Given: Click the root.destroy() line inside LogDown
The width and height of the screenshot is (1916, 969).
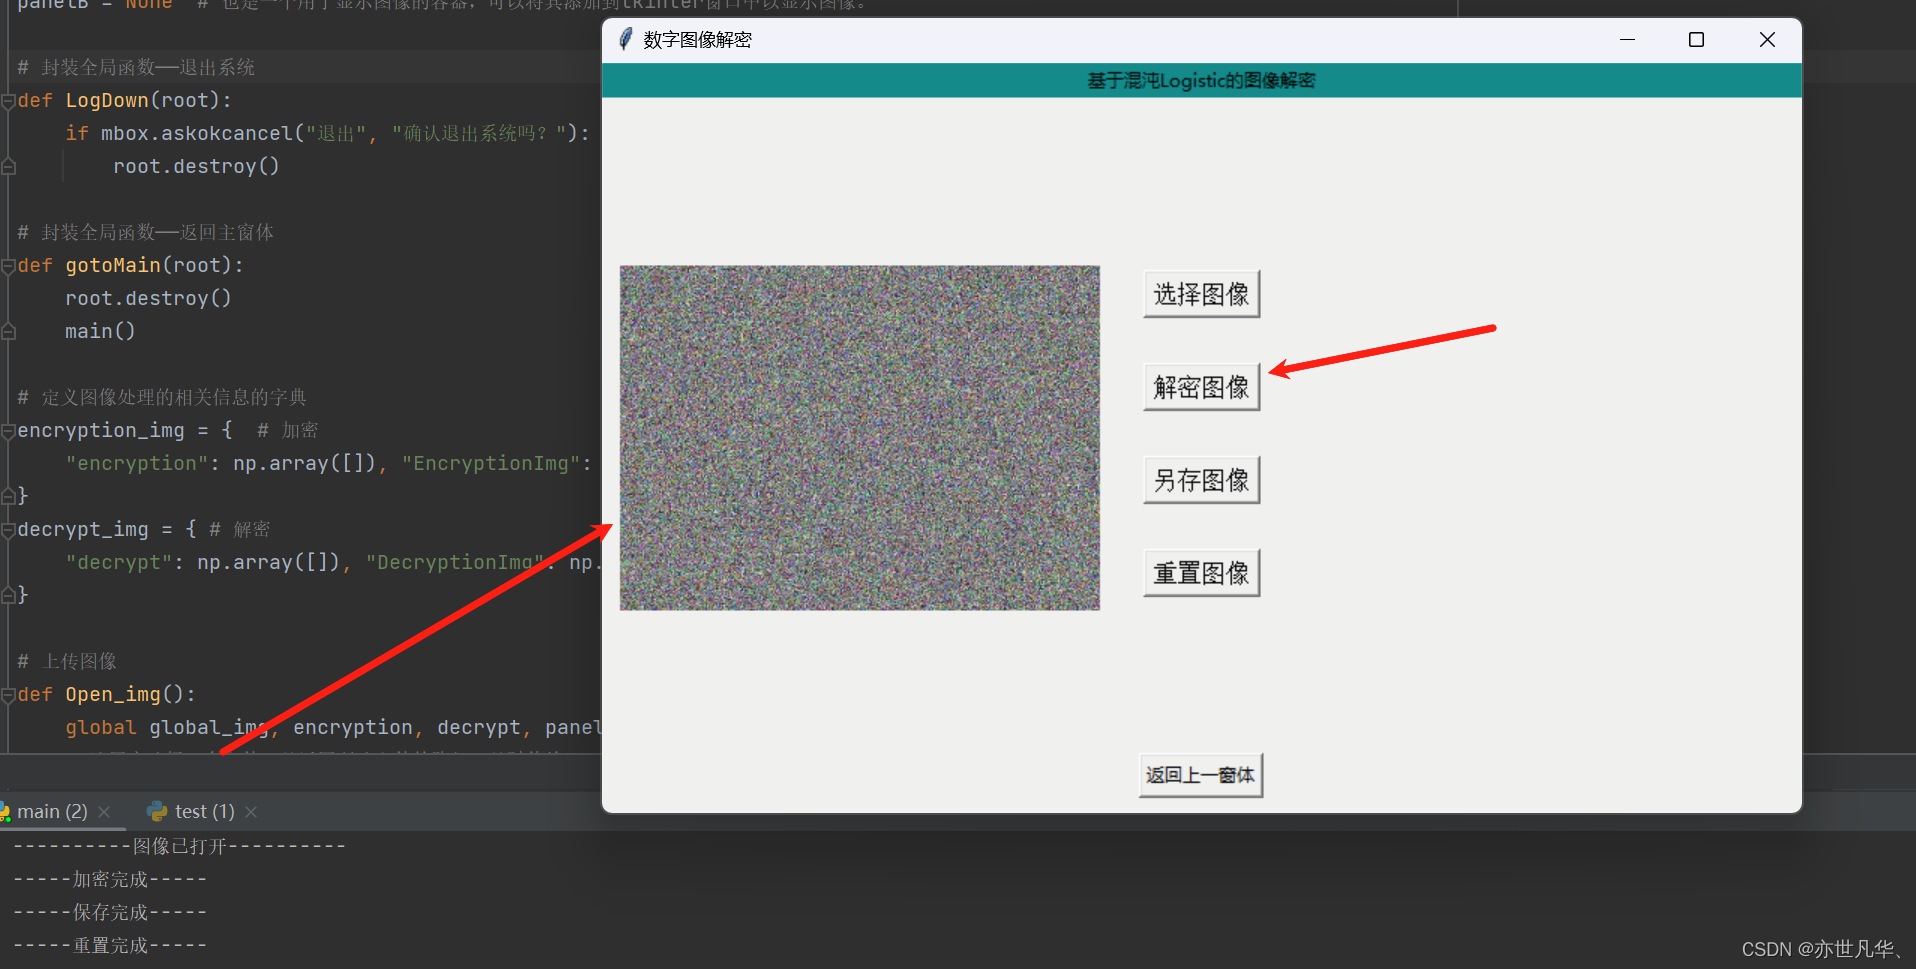Looking at the screenshot, I should (196, 166).
